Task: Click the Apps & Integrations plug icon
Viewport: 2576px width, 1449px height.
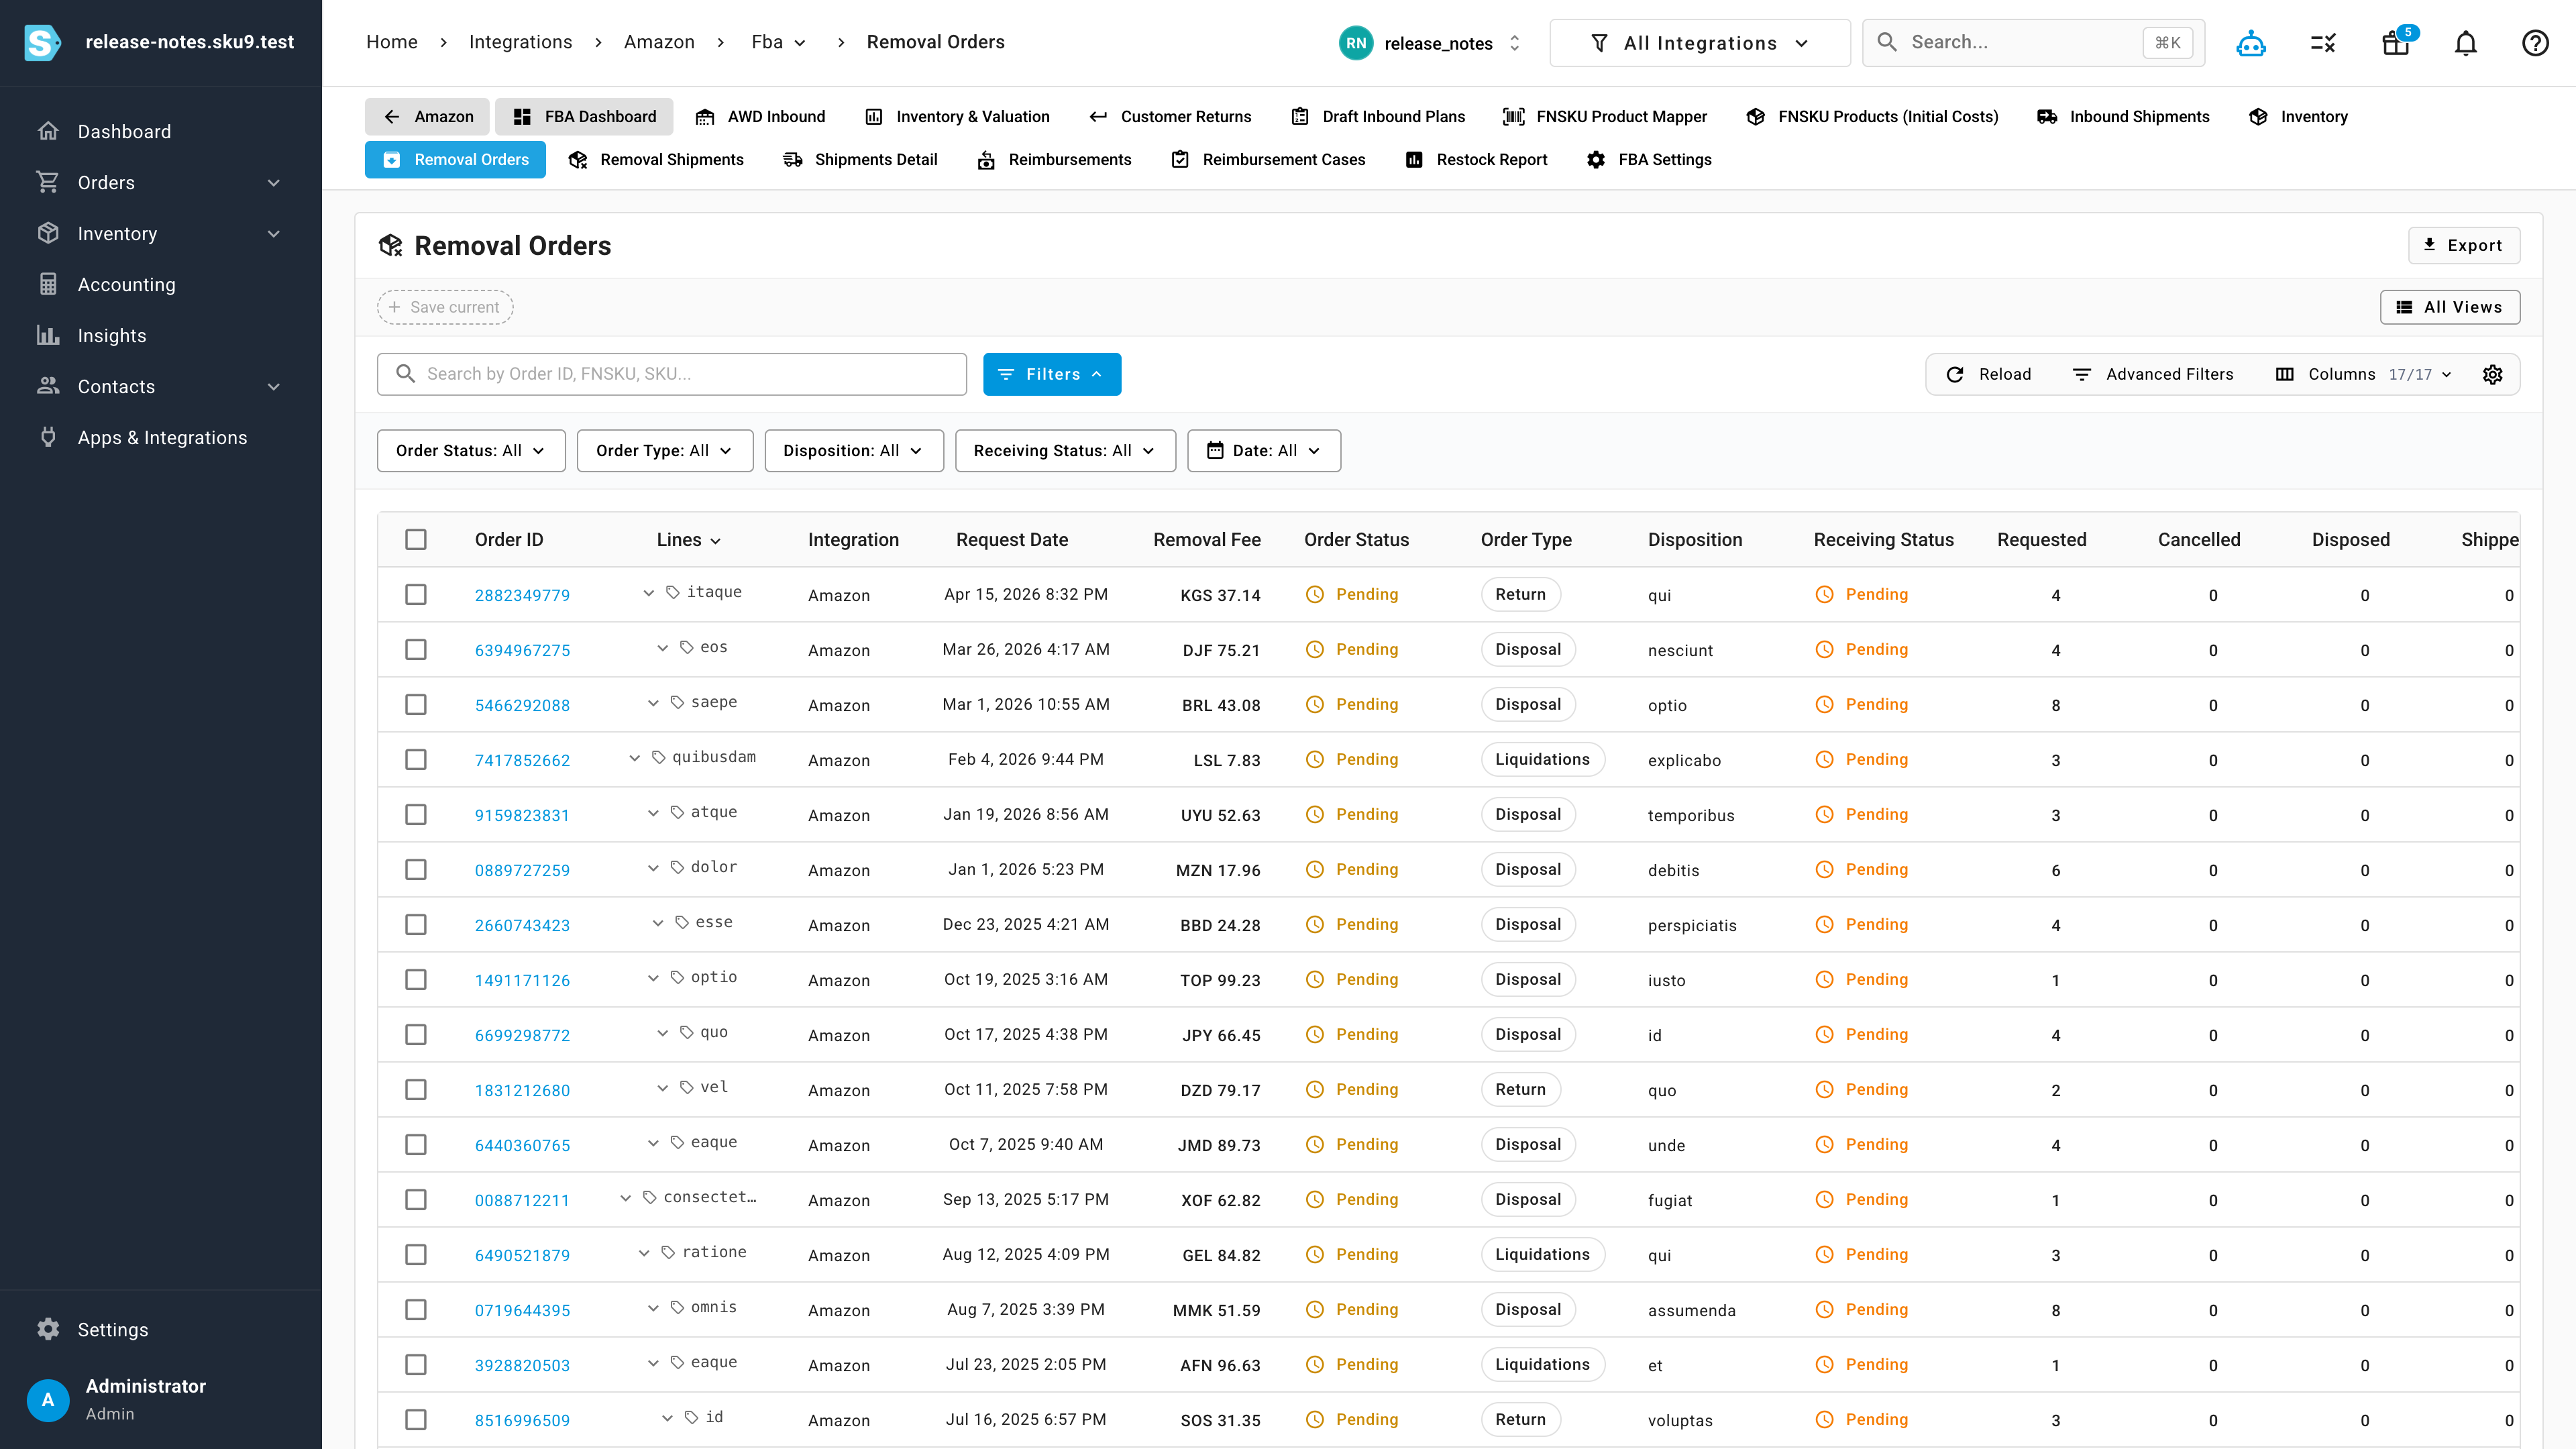Action: pos(48,437)
